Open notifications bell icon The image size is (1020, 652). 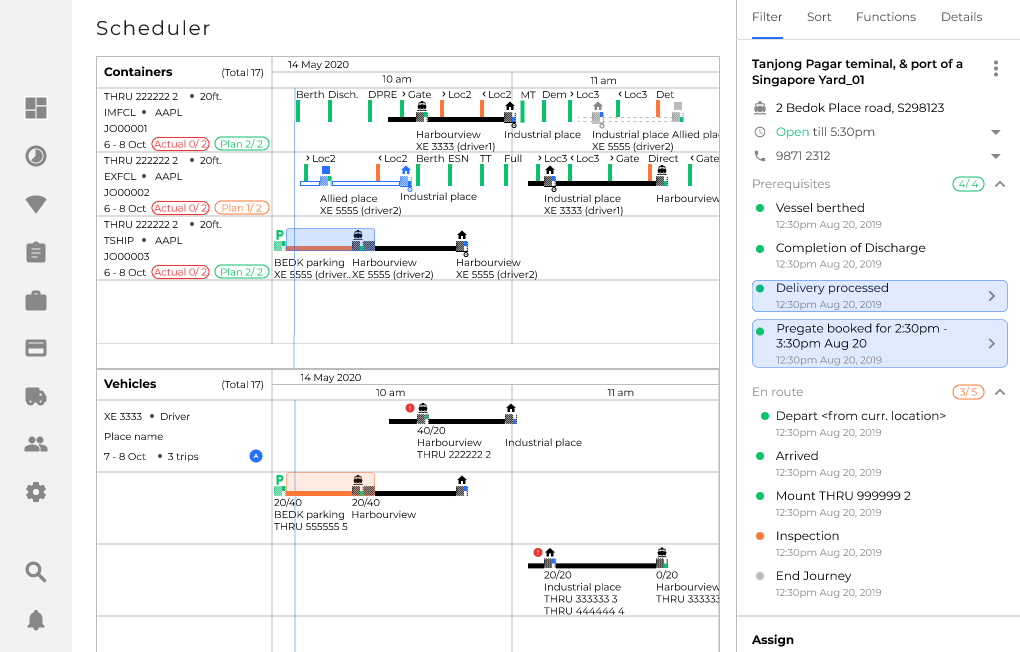[x=36, y=620]
